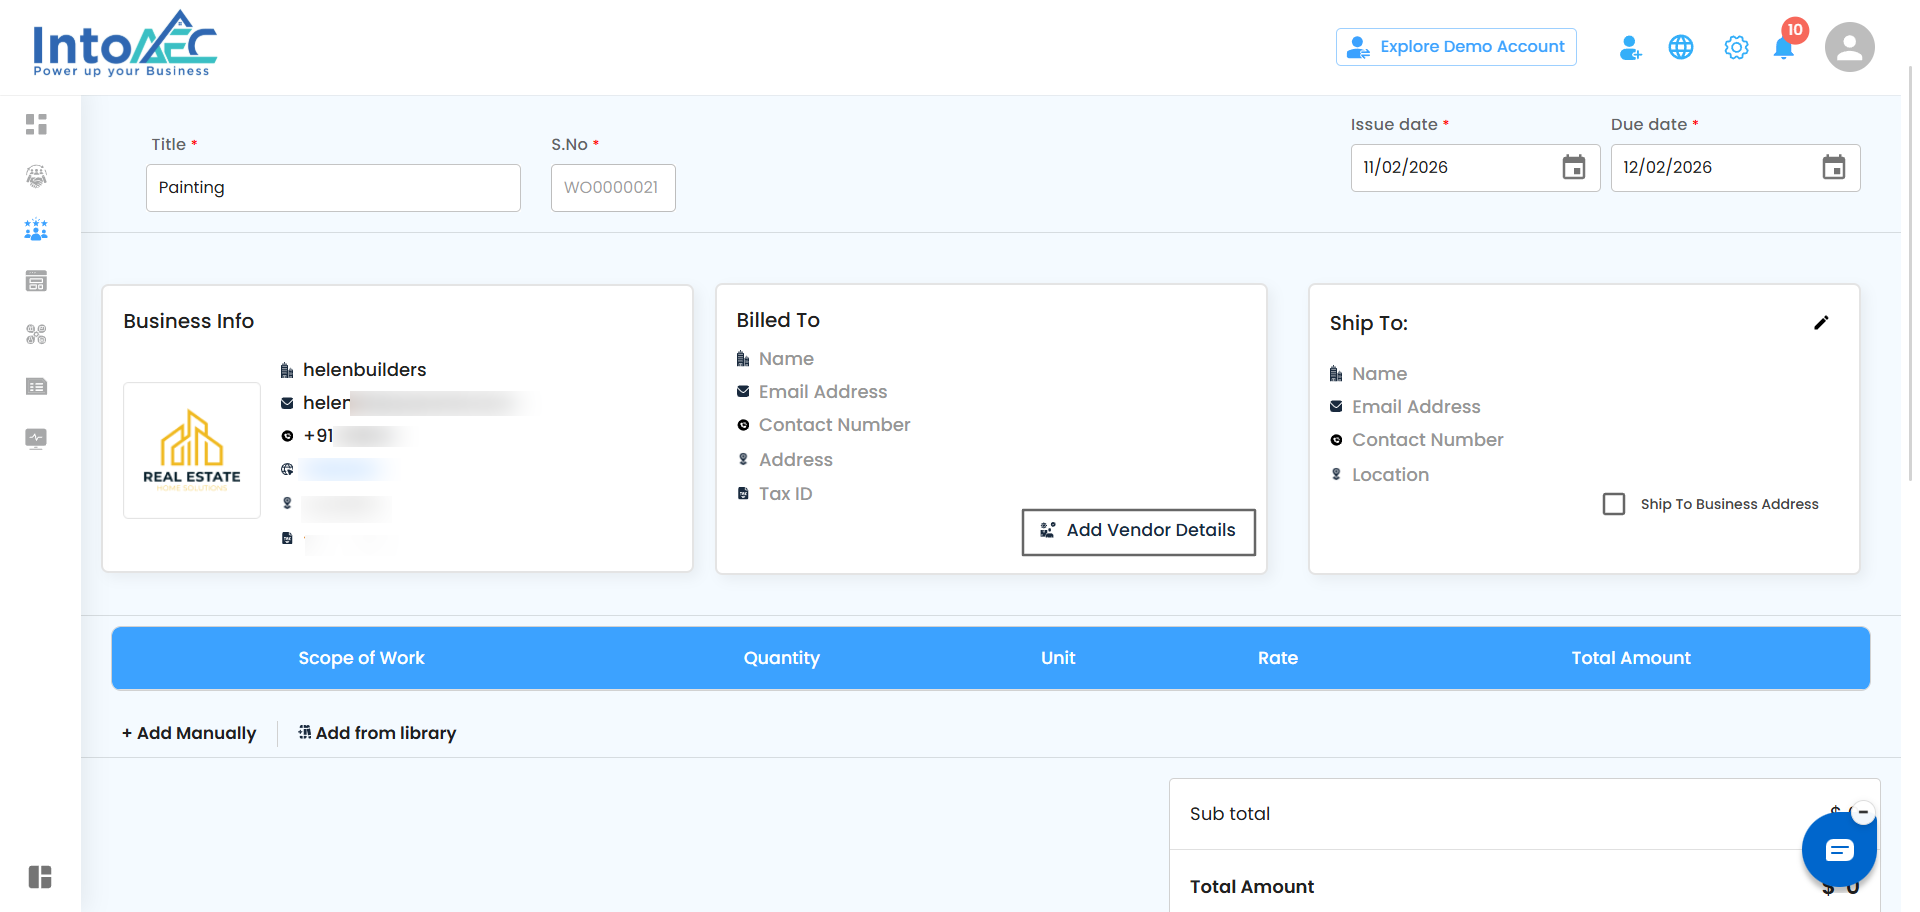Click the Ship To edit pencil icon
This screenshot has height=912, width=1920.
tap(1821, 323)
